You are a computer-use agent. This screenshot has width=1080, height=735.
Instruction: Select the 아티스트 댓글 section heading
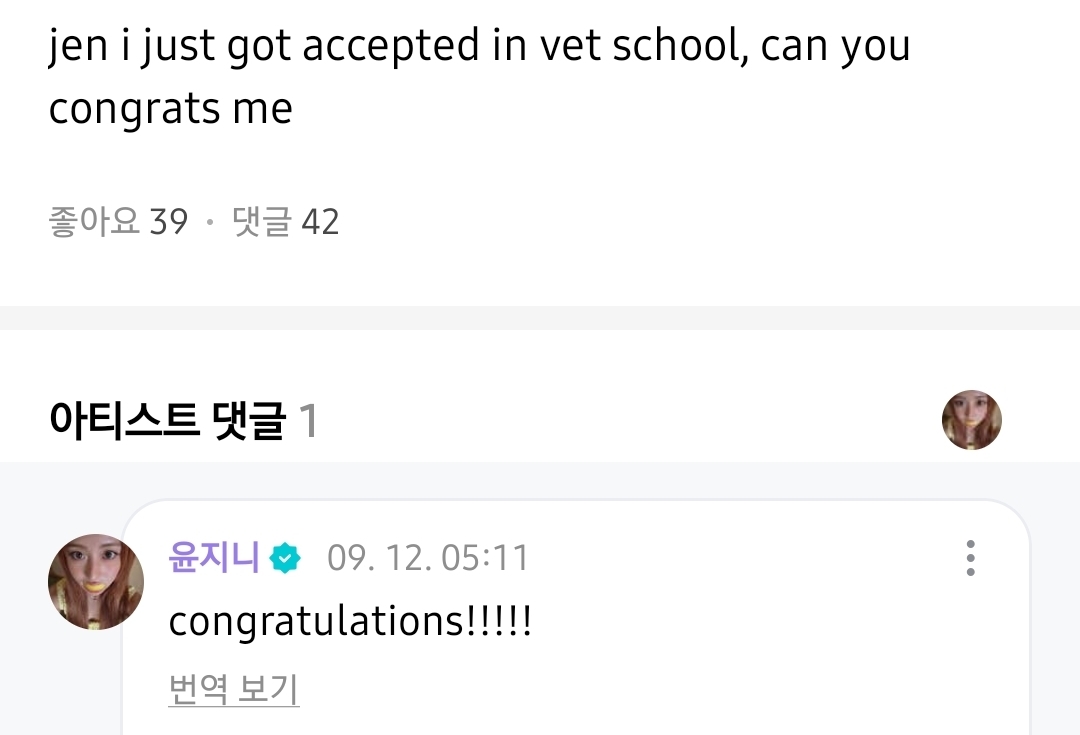click(x=167, y=421)
